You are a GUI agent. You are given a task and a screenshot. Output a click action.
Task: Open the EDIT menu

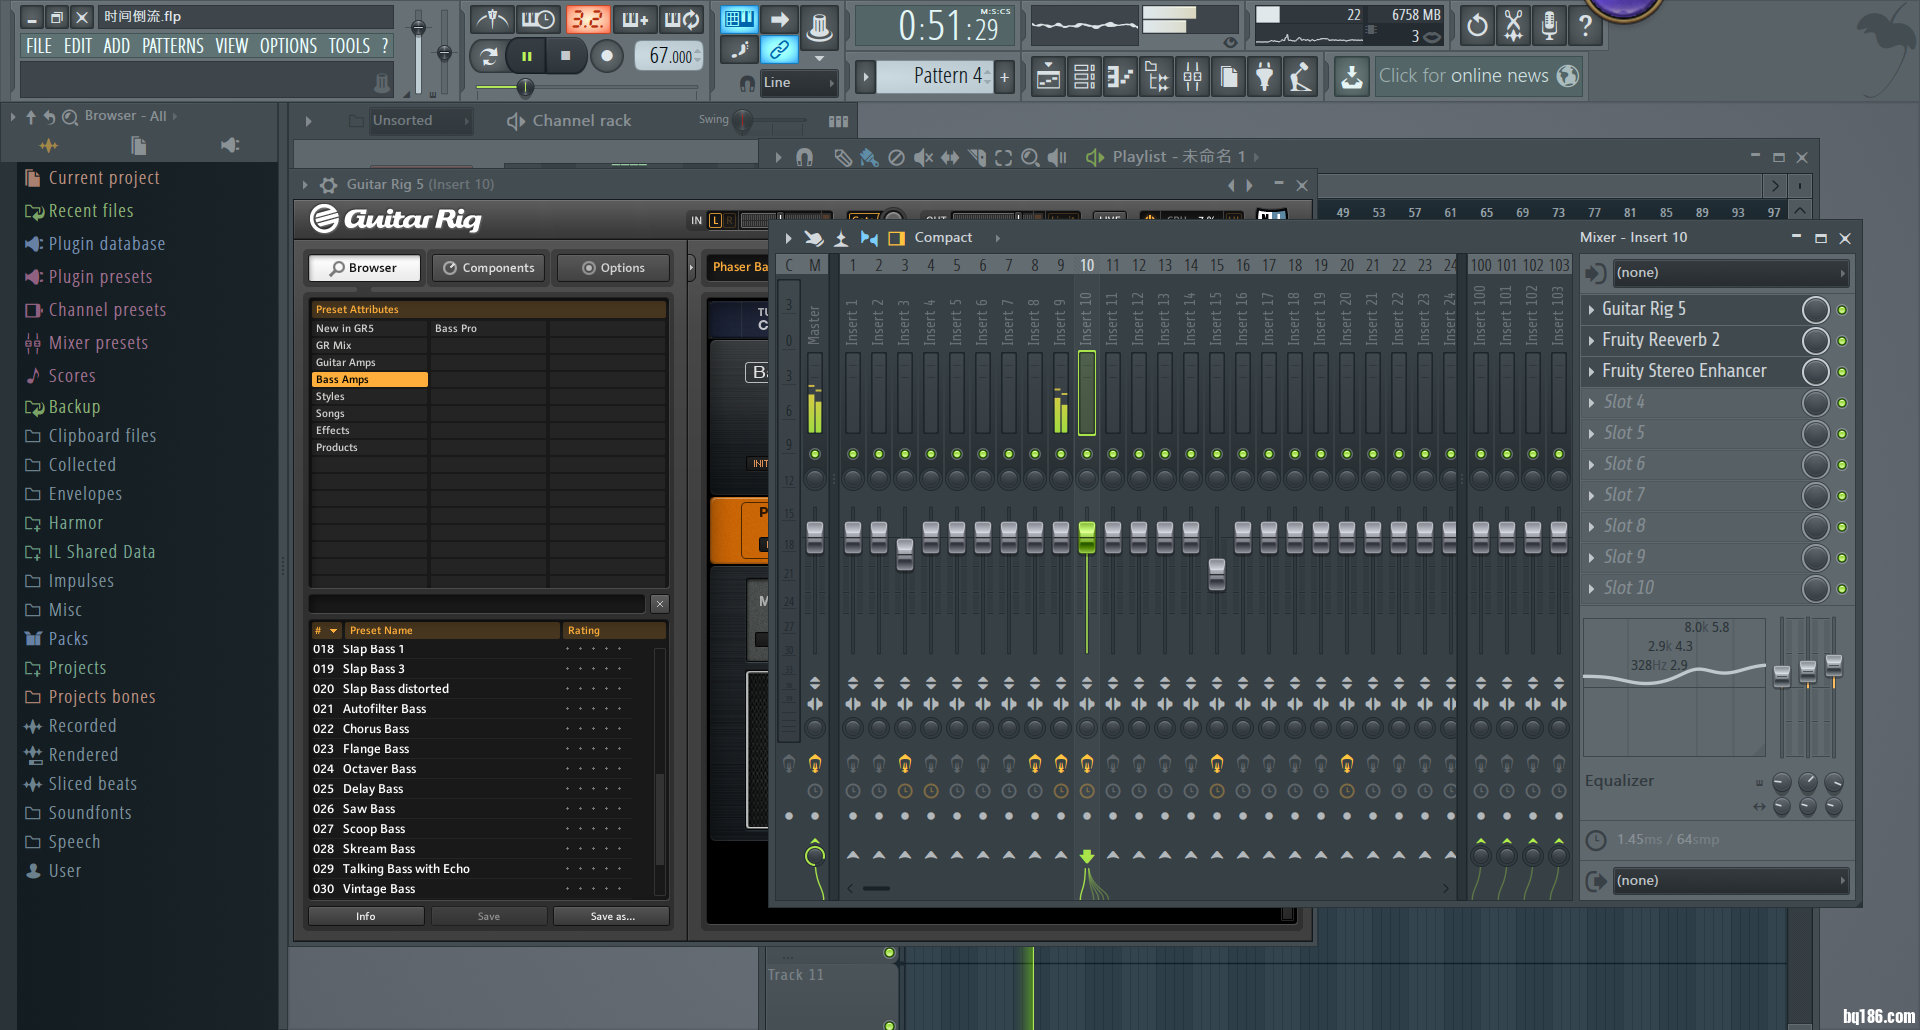tap(78, 46)
